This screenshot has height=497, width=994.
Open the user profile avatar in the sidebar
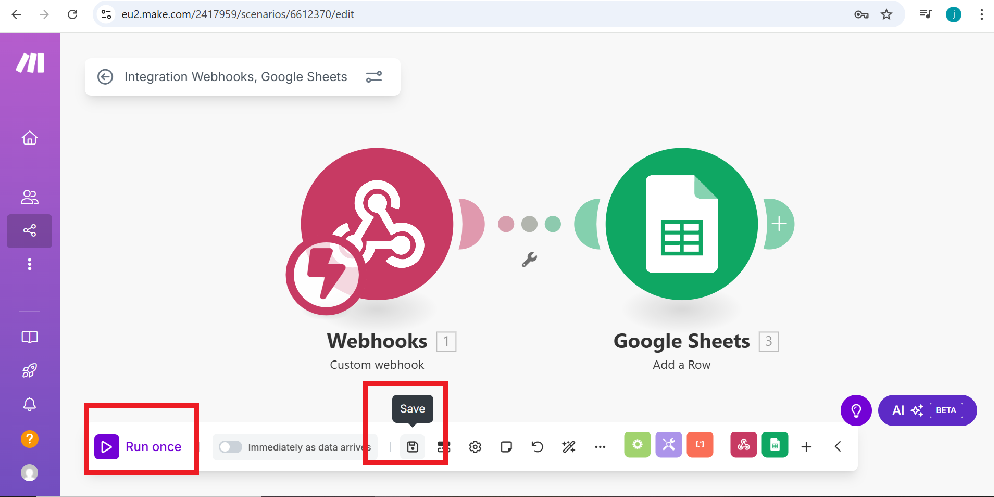(30, 472)
